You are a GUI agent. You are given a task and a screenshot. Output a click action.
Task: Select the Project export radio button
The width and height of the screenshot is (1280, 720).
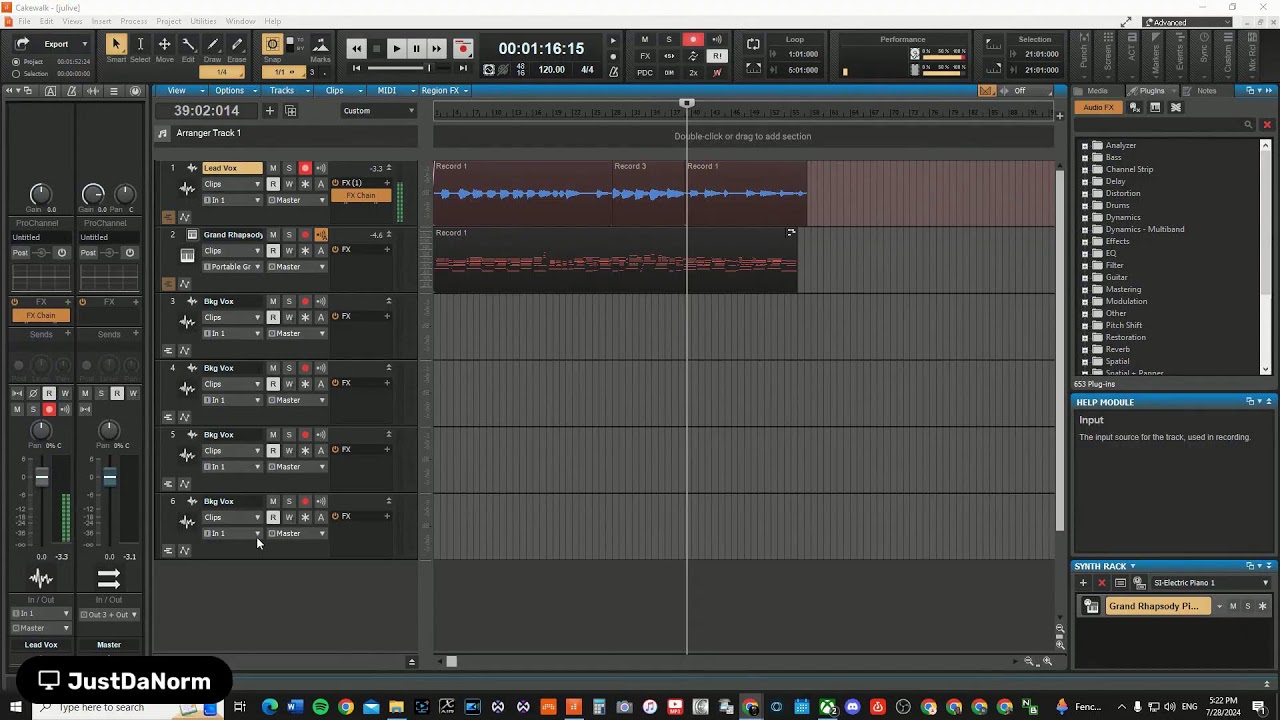click(x=15, y=62)
